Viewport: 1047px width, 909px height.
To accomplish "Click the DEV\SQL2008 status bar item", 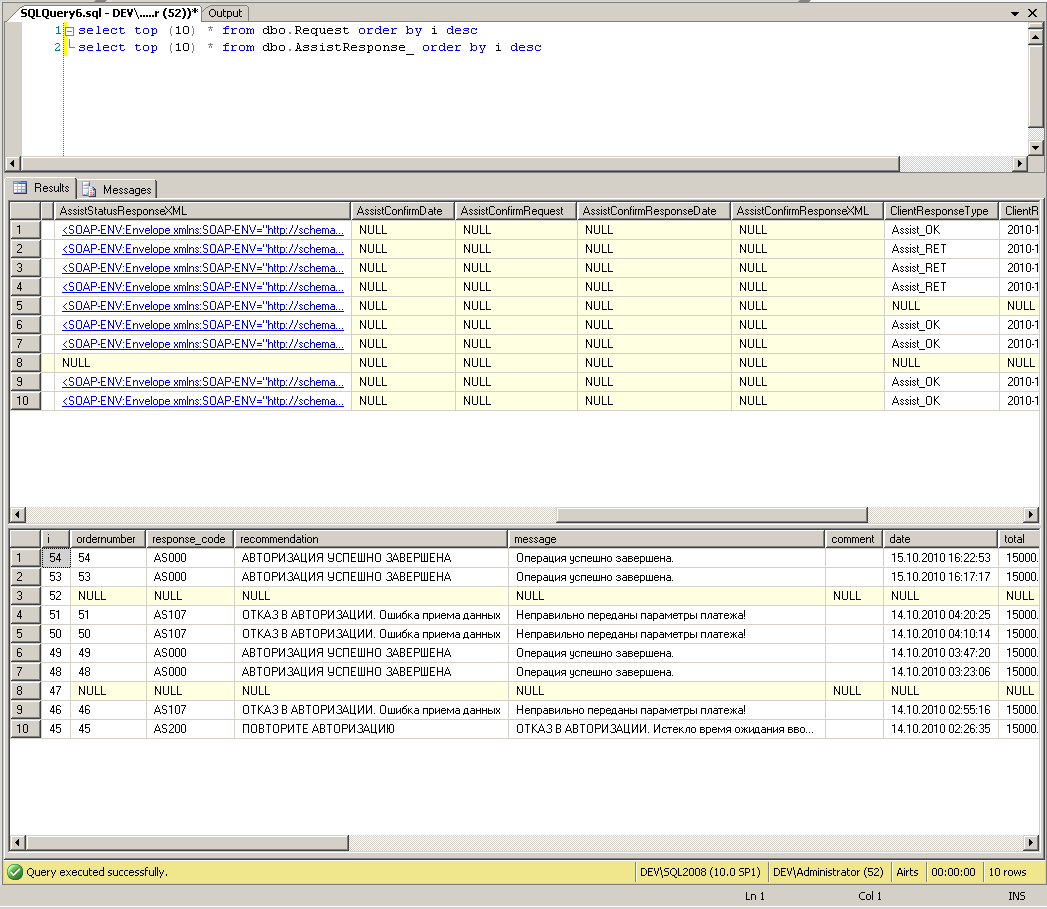I will tap(699, 871).
